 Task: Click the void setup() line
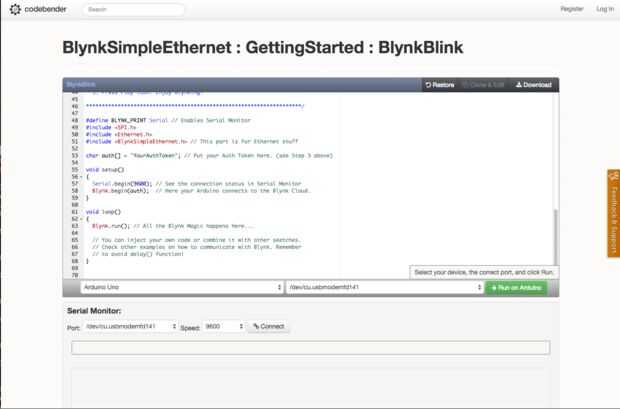pyautogui.click(x=105, y=170)
